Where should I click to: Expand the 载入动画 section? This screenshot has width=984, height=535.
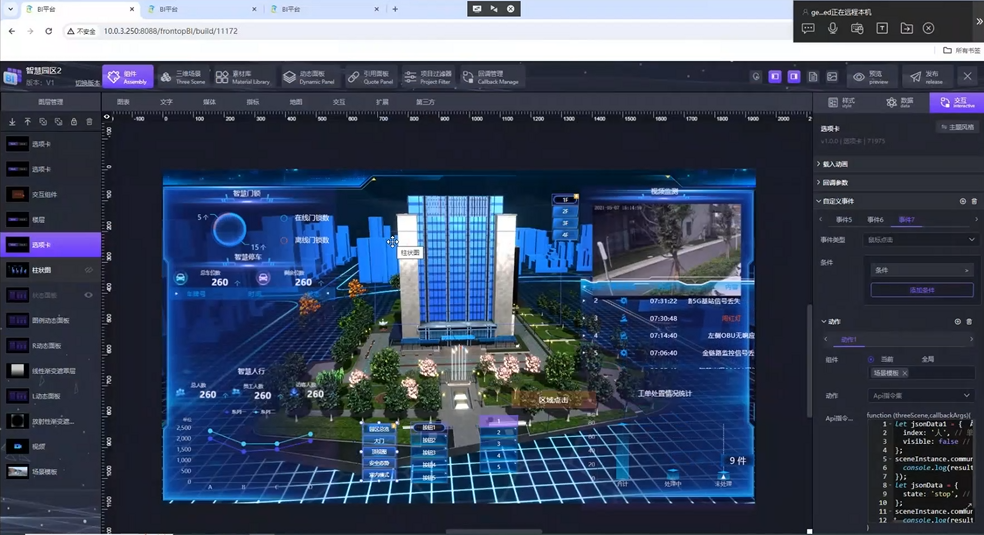coord(834,164)
